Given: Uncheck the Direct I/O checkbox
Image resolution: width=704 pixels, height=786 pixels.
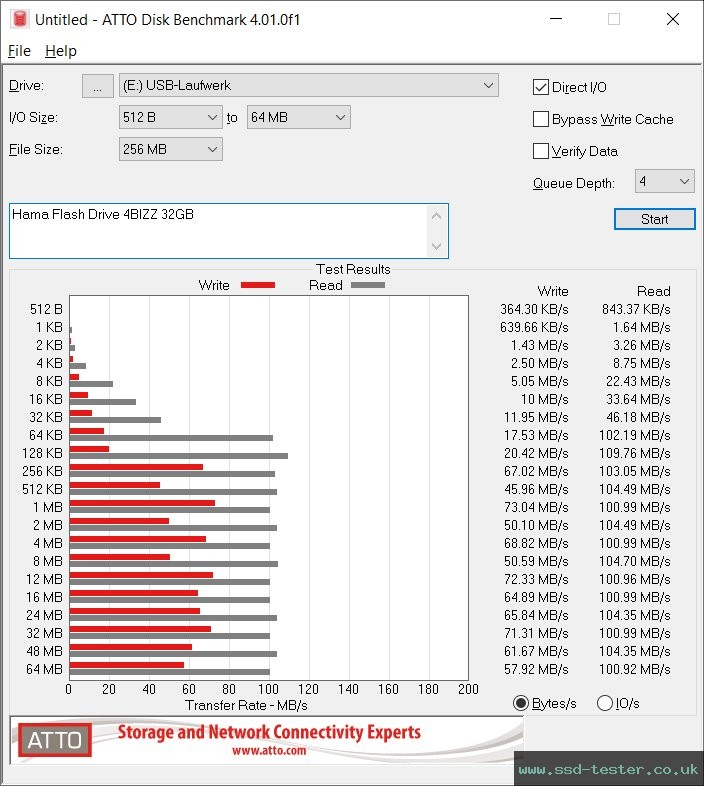Looking at the screenshot, I should 541,87.
